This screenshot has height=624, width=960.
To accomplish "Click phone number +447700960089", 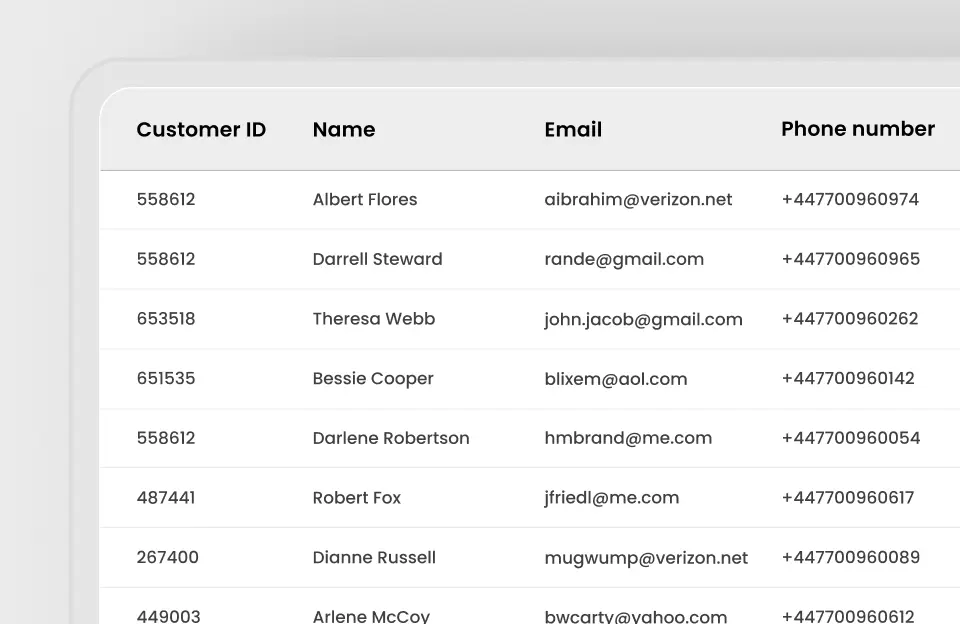I will (x=850, y=557).
